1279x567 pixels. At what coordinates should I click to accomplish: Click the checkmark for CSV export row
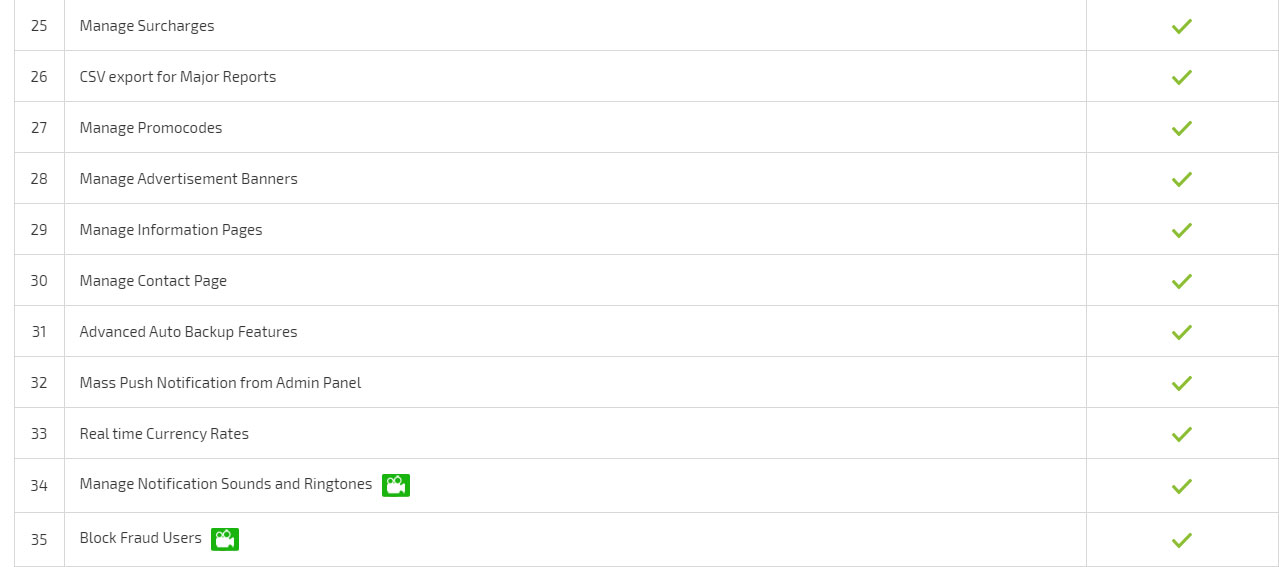click(x=1182, y=77)
